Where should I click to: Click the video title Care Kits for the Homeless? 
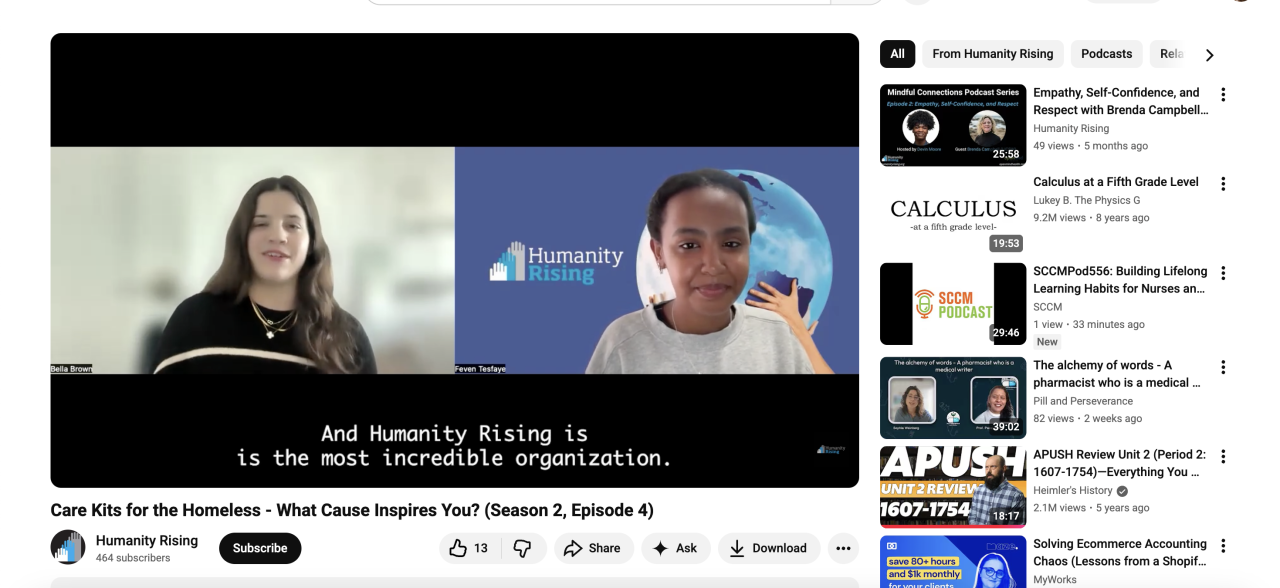pos(352,510)
